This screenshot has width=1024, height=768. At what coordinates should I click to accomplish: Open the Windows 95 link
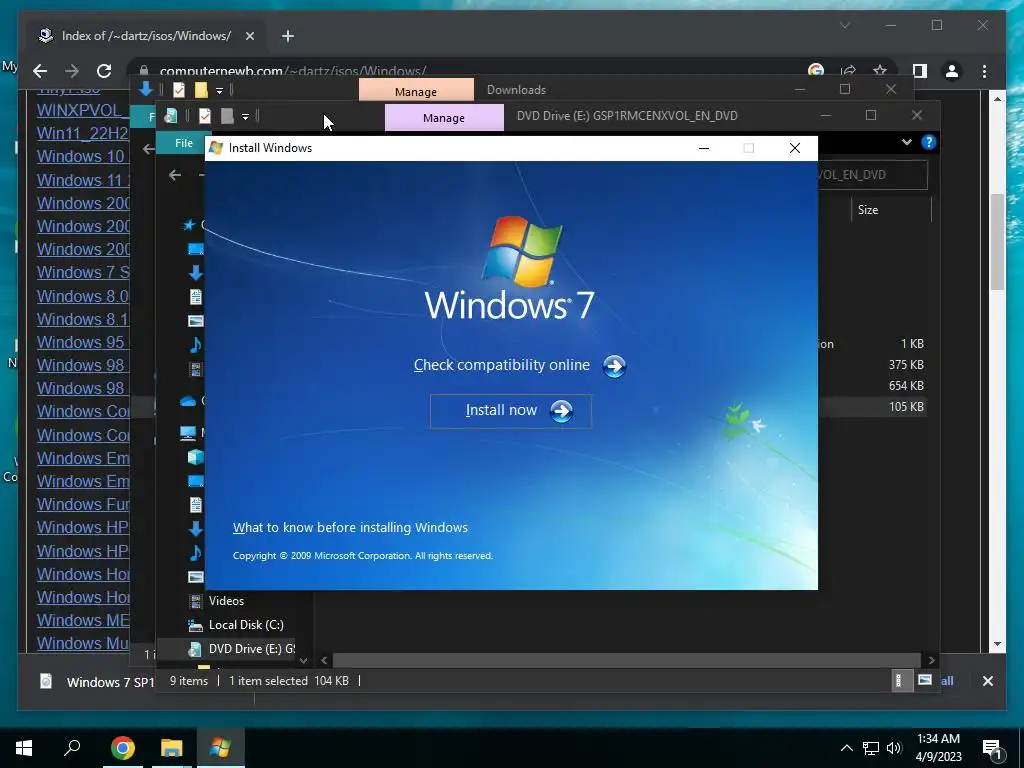[80, 342]
